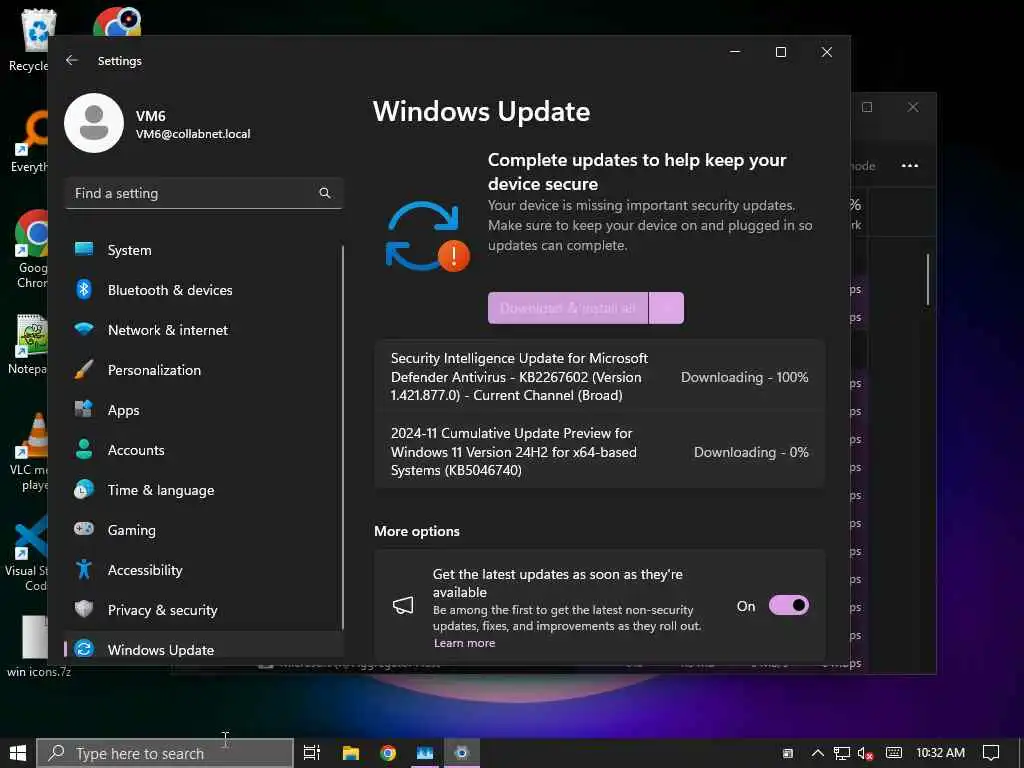Click the megaphone icon for latest updates
The image size is (1024, 768).
click(403, 605)
